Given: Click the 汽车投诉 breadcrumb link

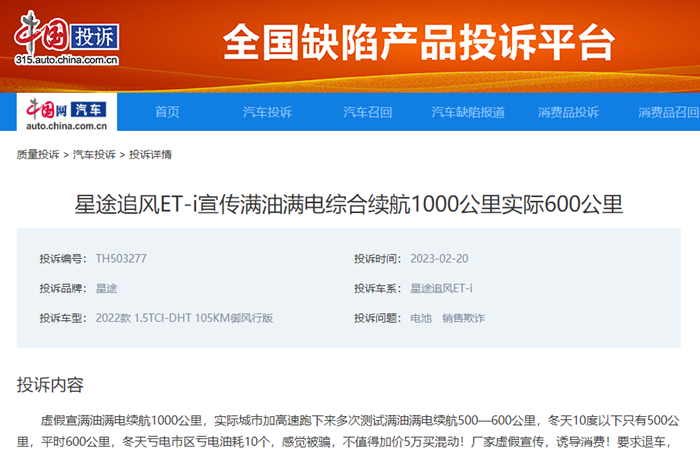Looking at the screenshot, I should click(94, 154).
